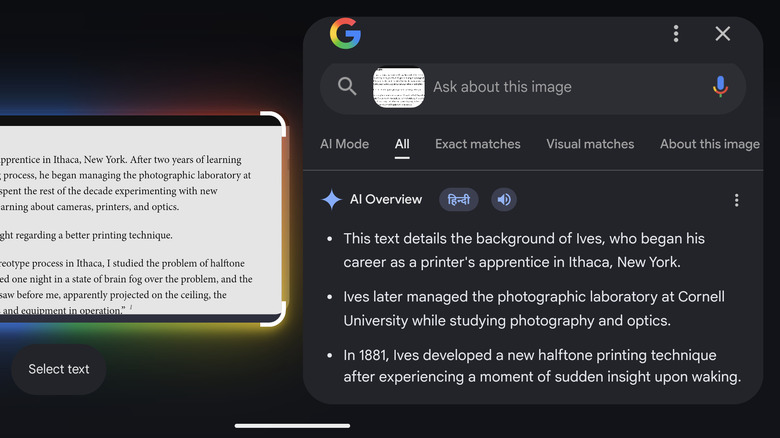The width and height of the screenshot is (780, 438).
Task: Click the Google logo
Action: click(x=345, y=33)
